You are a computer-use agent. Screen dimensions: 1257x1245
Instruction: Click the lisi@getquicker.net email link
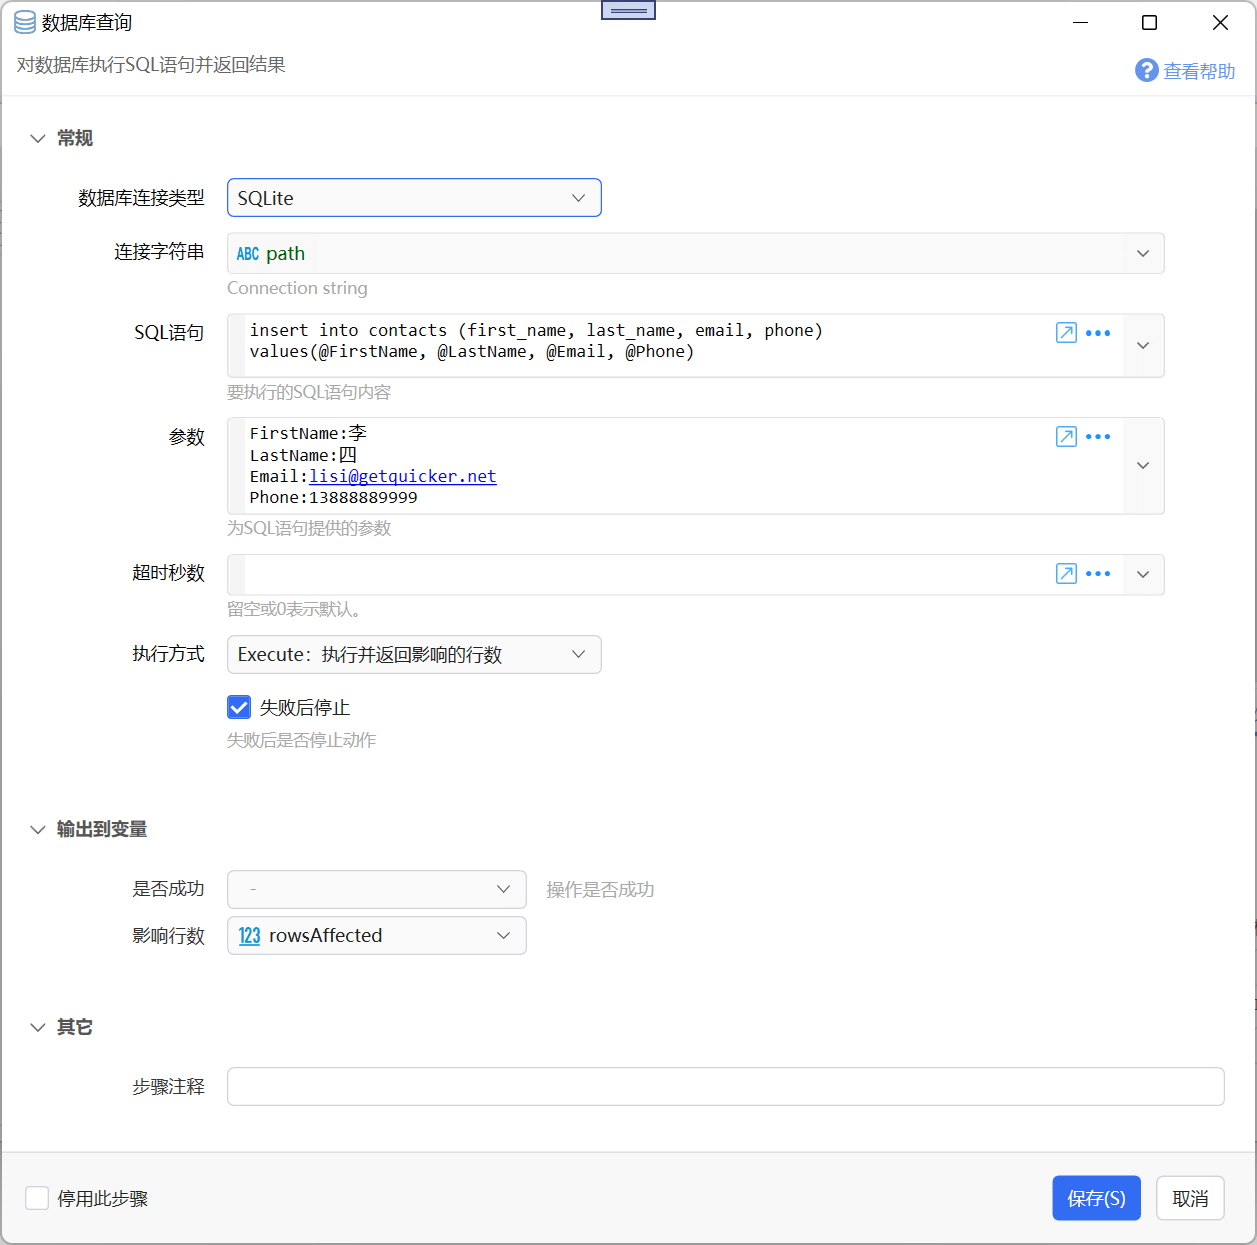point(403,476)
